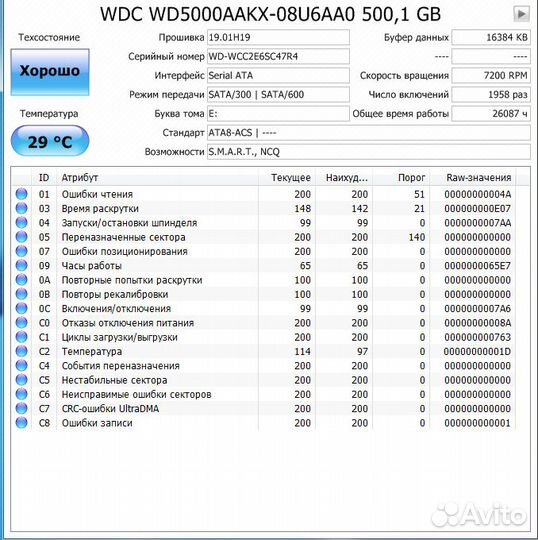The image size is (538, 540).
Task: Click raw value 0000000004A
Action: coord(478,194)
